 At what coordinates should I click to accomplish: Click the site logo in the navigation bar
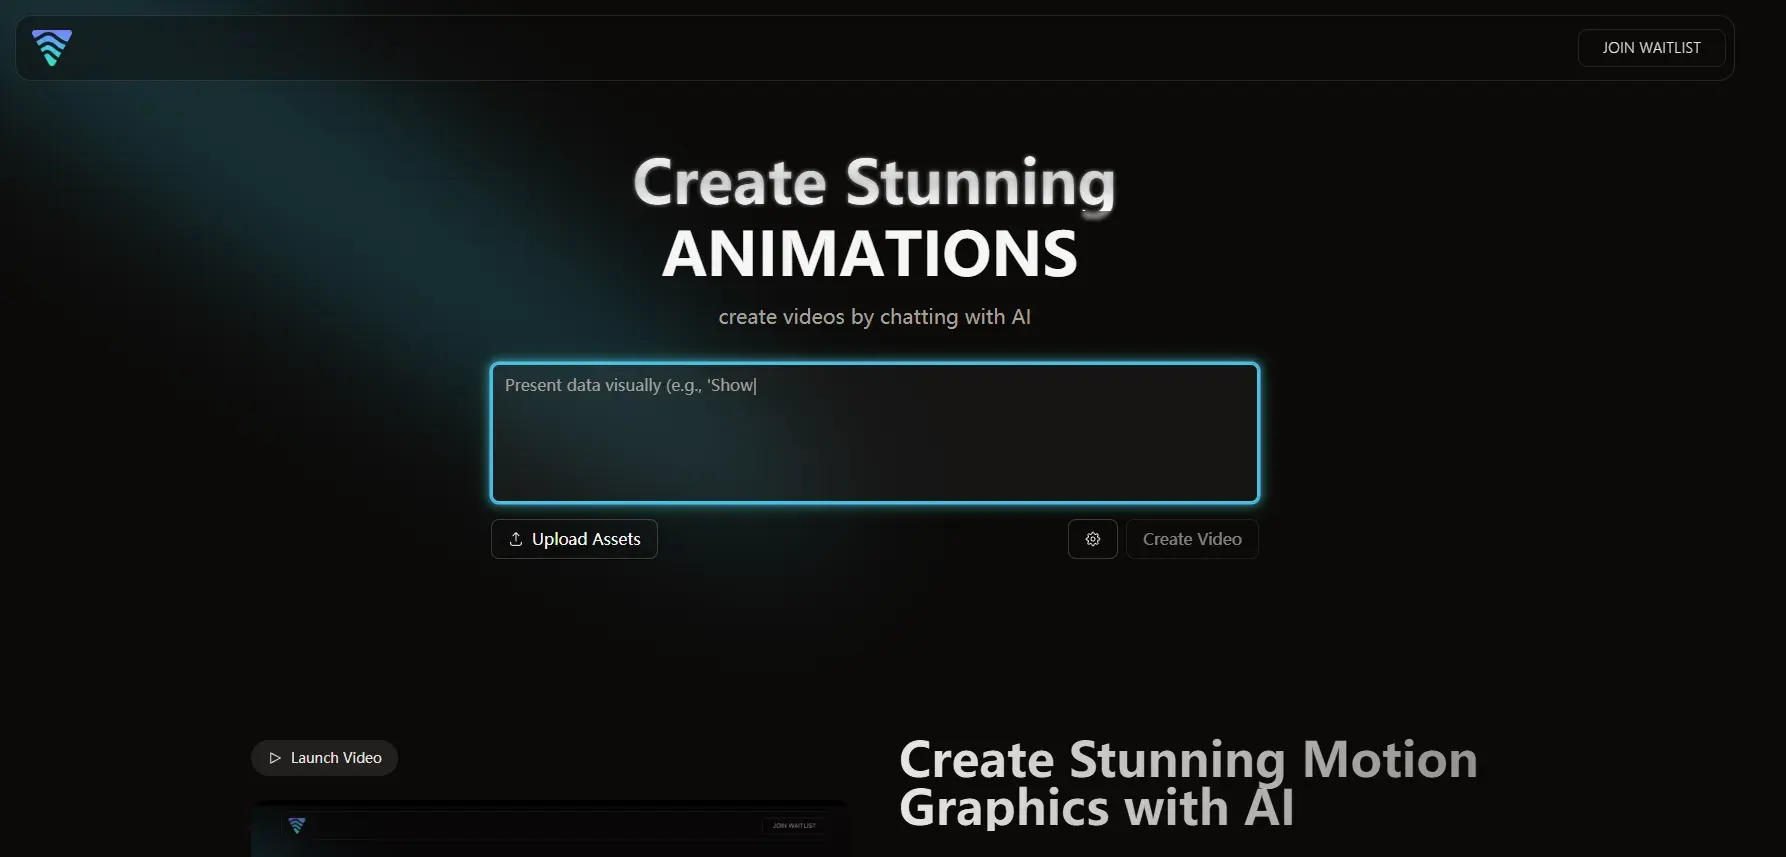click(x=51, y=48)
